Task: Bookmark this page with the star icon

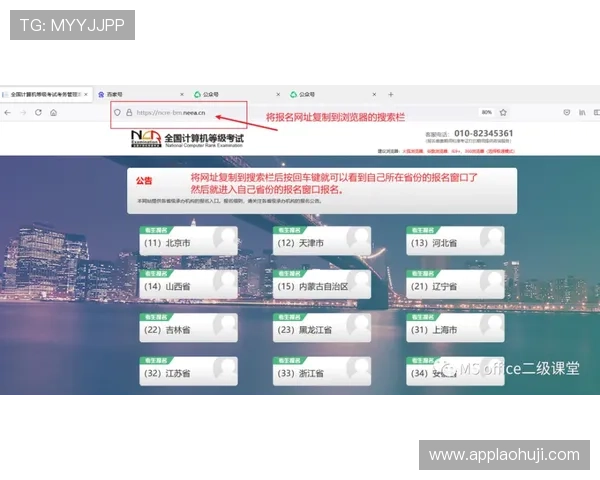Action: (503, 113)
